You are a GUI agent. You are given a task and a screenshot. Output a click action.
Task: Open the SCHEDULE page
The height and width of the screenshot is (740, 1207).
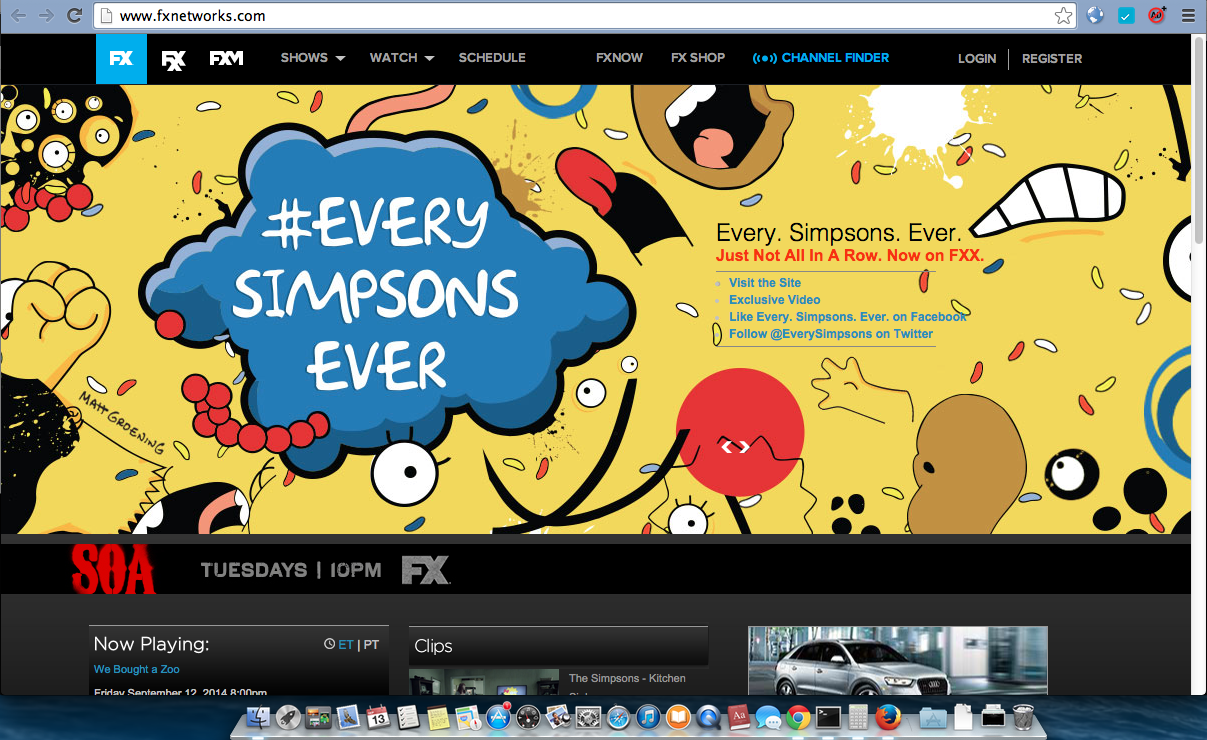point(492,58)
